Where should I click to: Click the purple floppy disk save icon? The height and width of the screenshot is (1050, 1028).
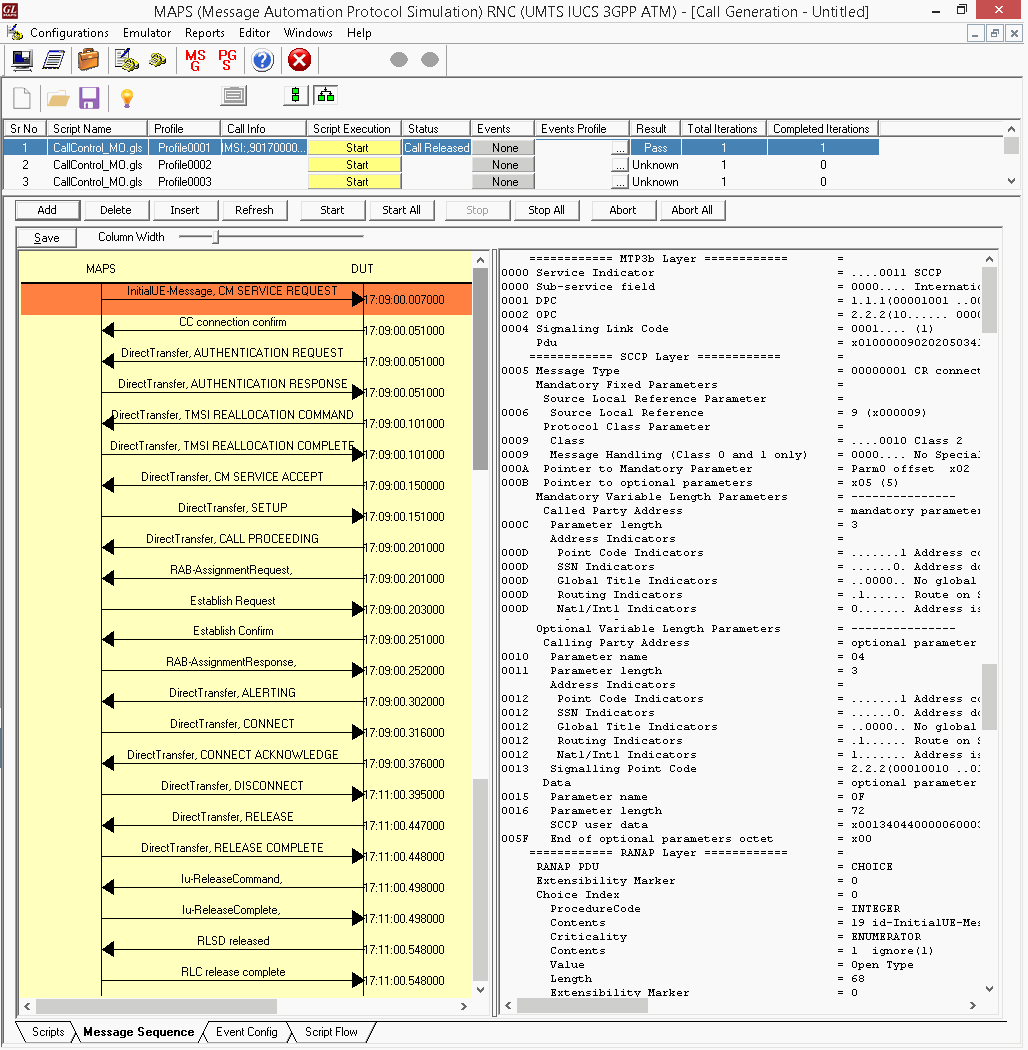click(89, 98)
